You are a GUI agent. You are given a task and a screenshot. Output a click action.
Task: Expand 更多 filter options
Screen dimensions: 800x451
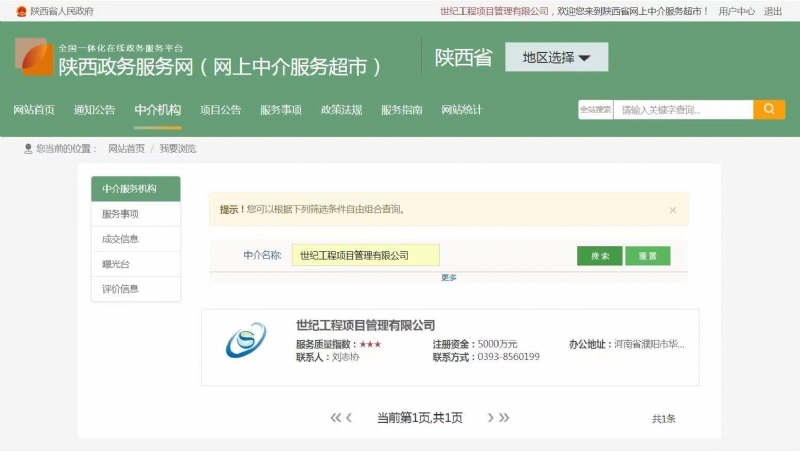click(x=448, y=278)
